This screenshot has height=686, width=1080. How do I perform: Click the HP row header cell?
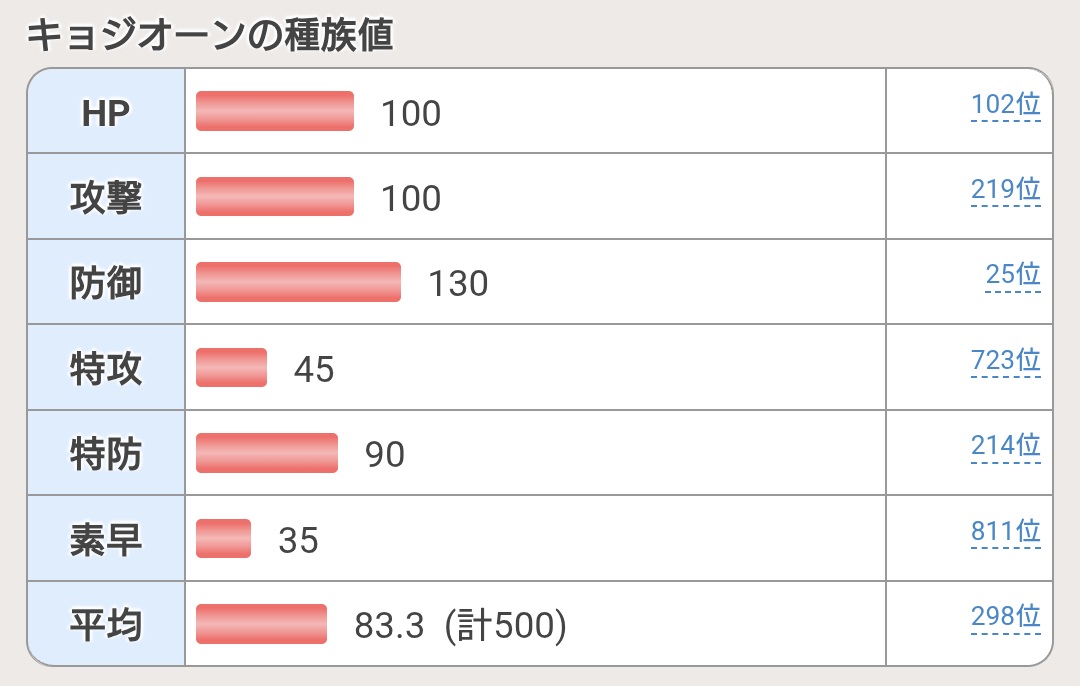click(x=106, y=113)
